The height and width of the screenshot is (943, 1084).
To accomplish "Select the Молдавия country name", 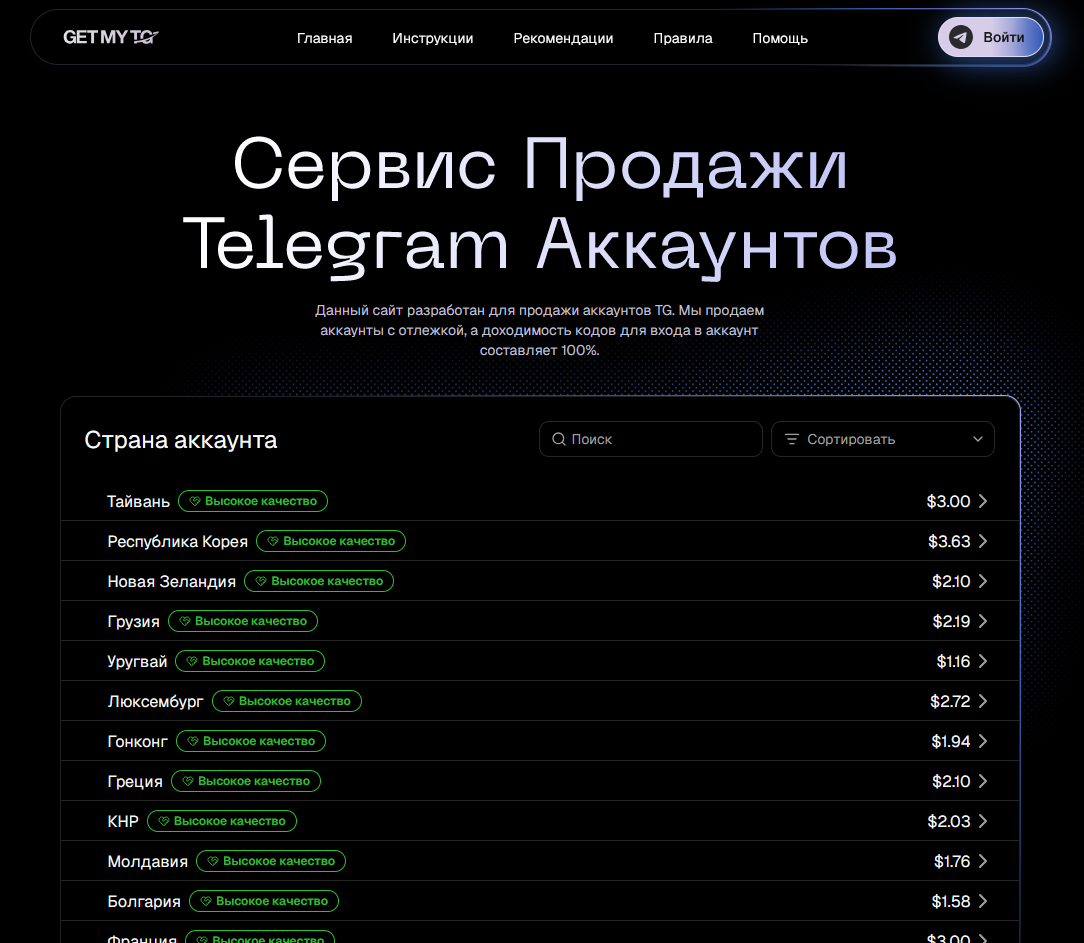I will [x=147, y=861].
